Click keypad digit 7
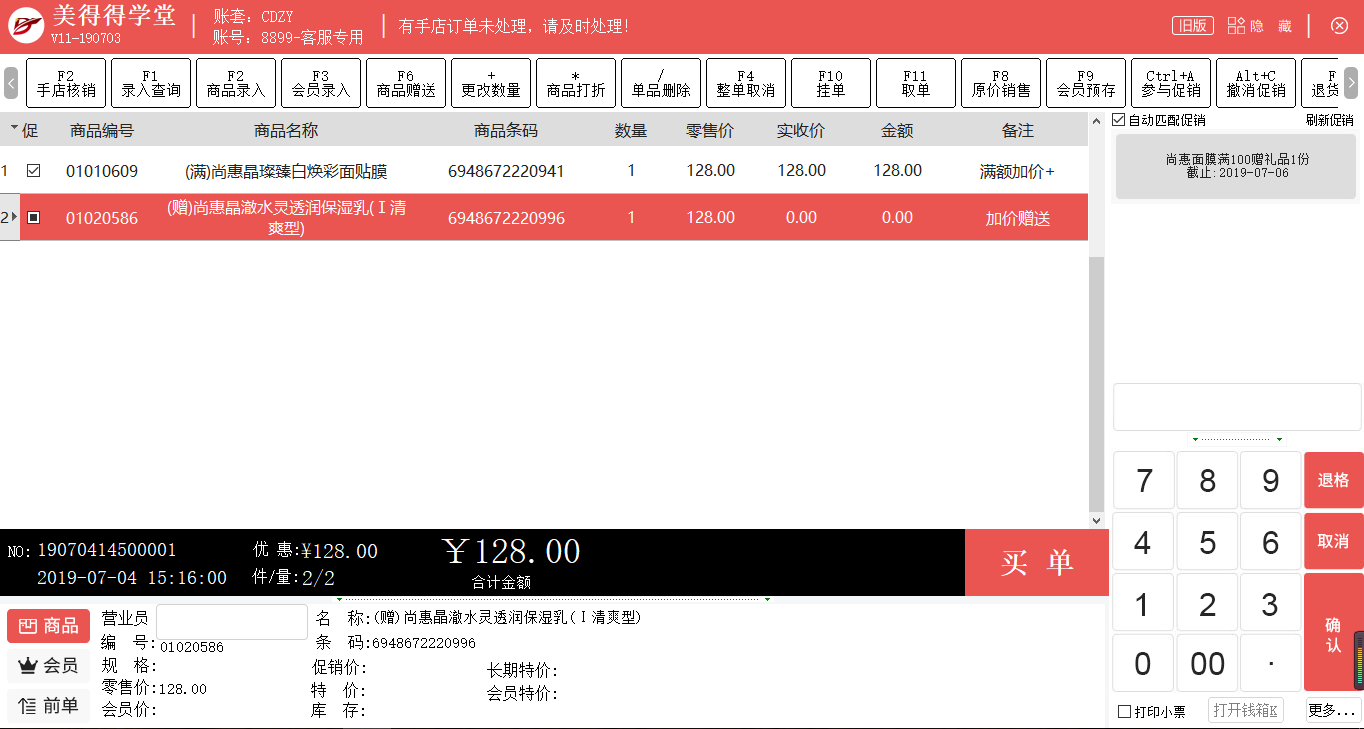The width and height of the screenshot is (1364, 729). [x=1143, y=481]
